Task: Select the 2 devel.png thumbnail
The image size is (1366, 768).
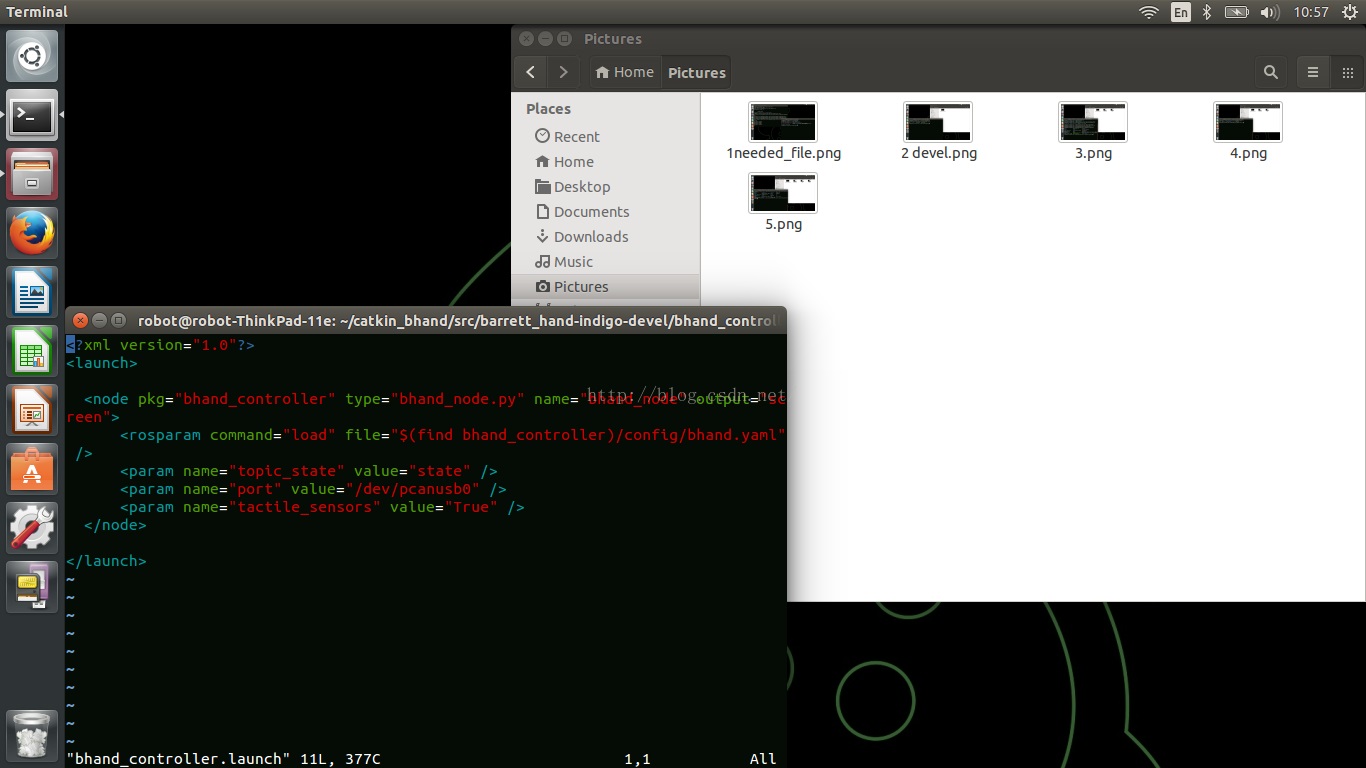Action: click(x=938, y=122)
